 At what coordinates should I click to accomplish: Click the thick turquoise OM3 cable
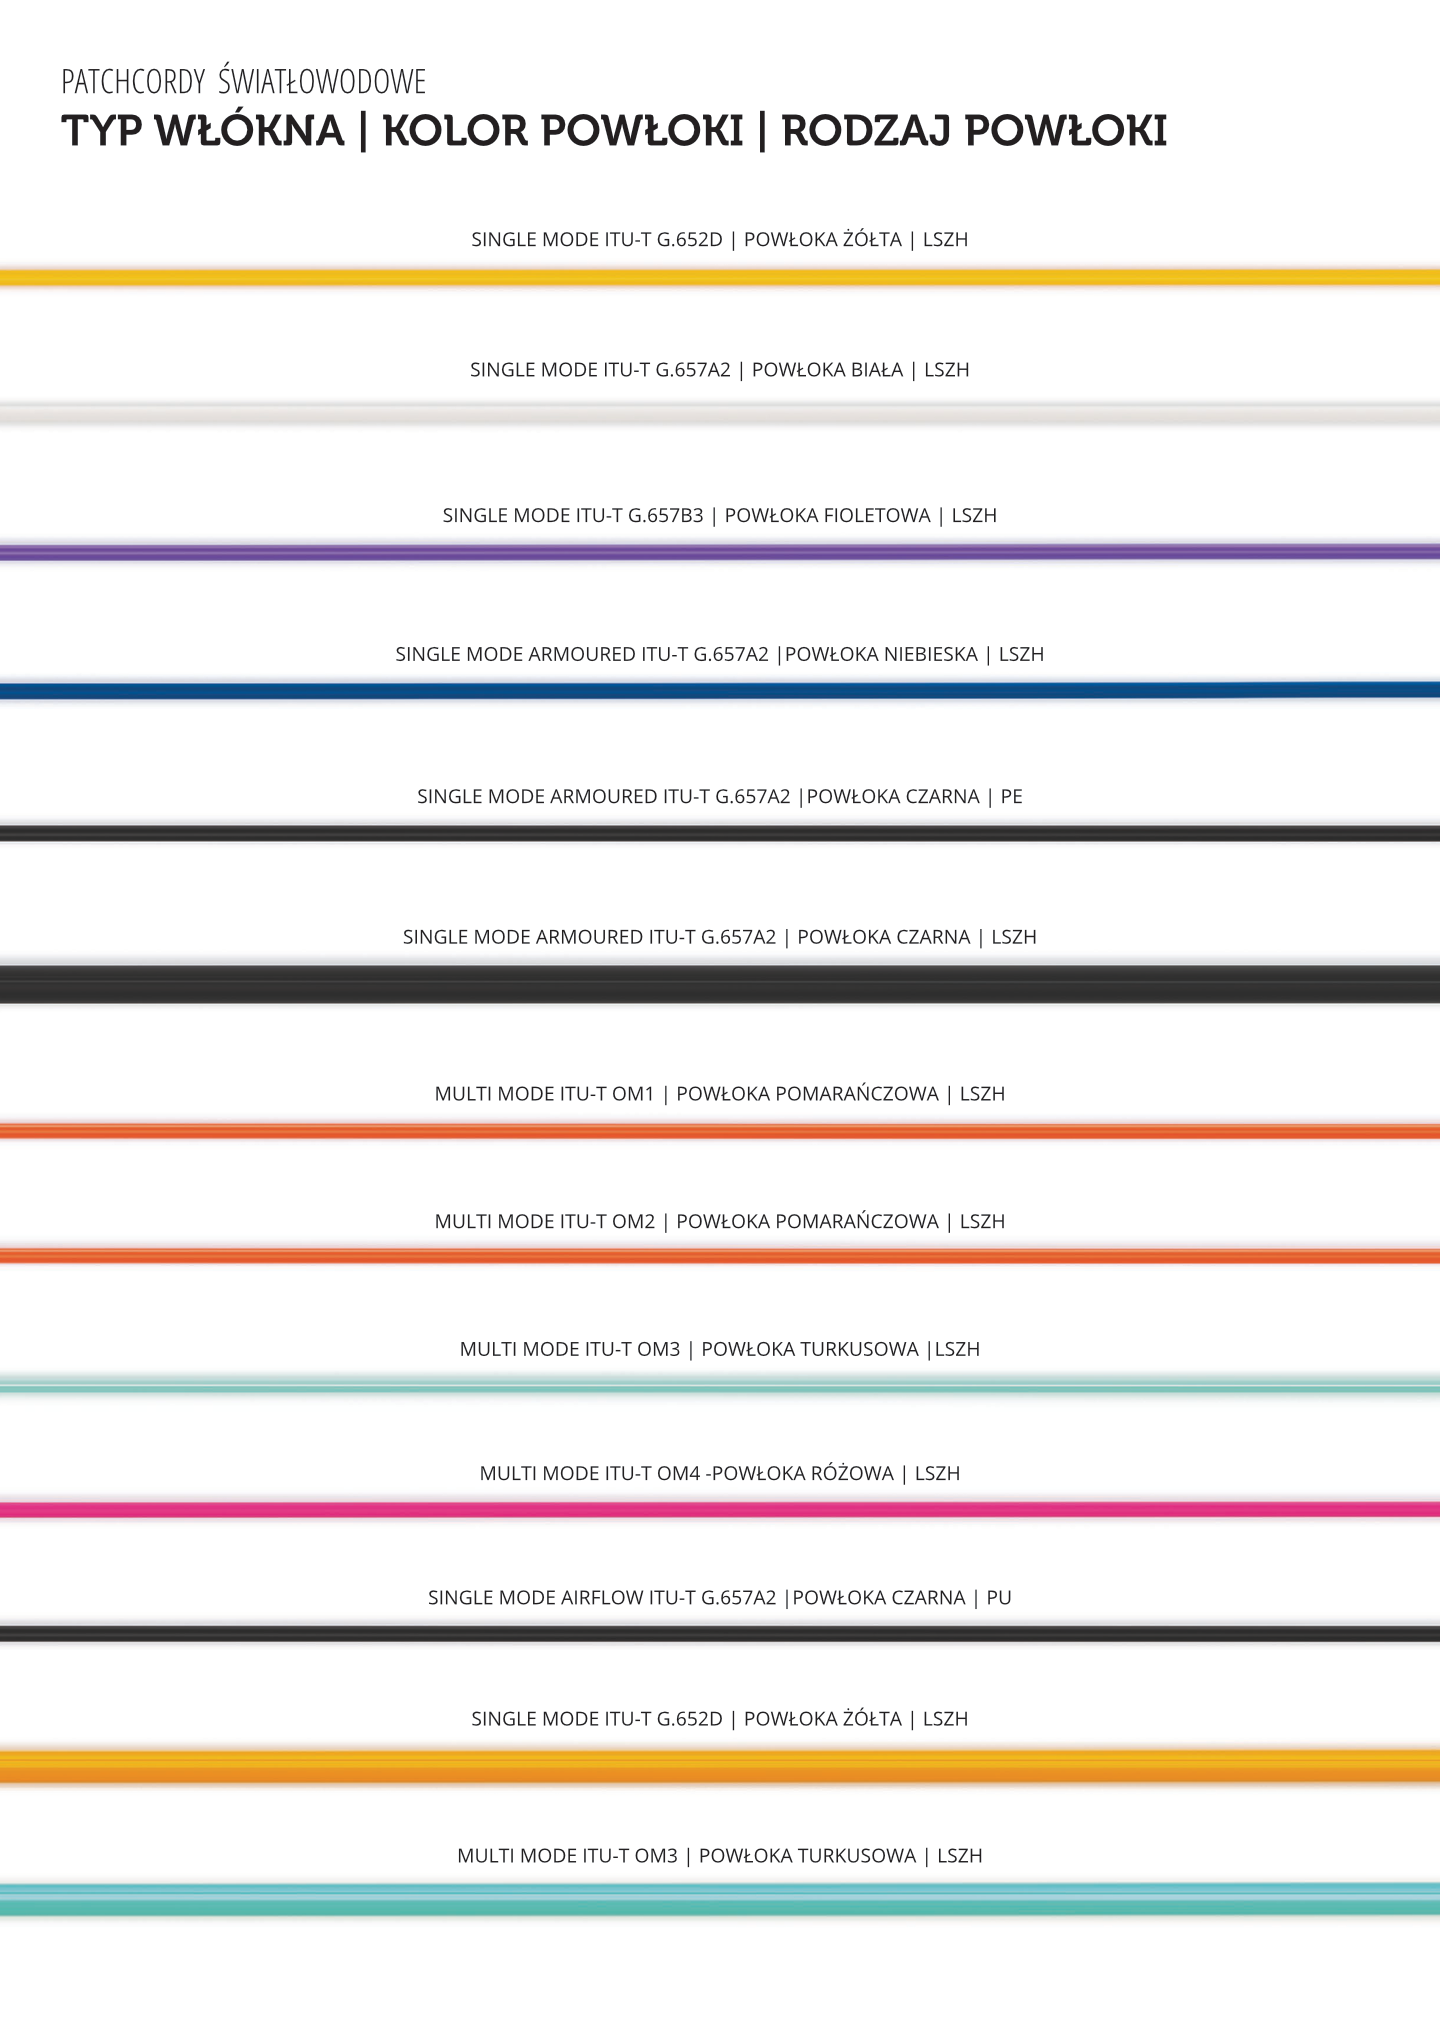coord(720,1899)
